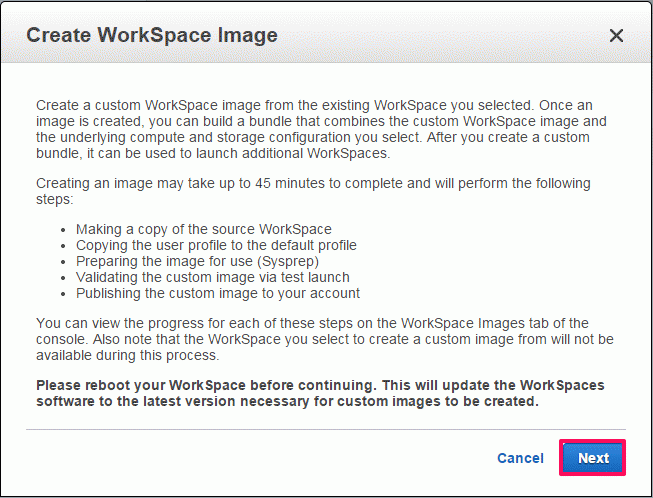Image resolution: width=653 pixels, height=498 pixels.
Task: Click the Validating the custom image step
Action: coord(213,277)
